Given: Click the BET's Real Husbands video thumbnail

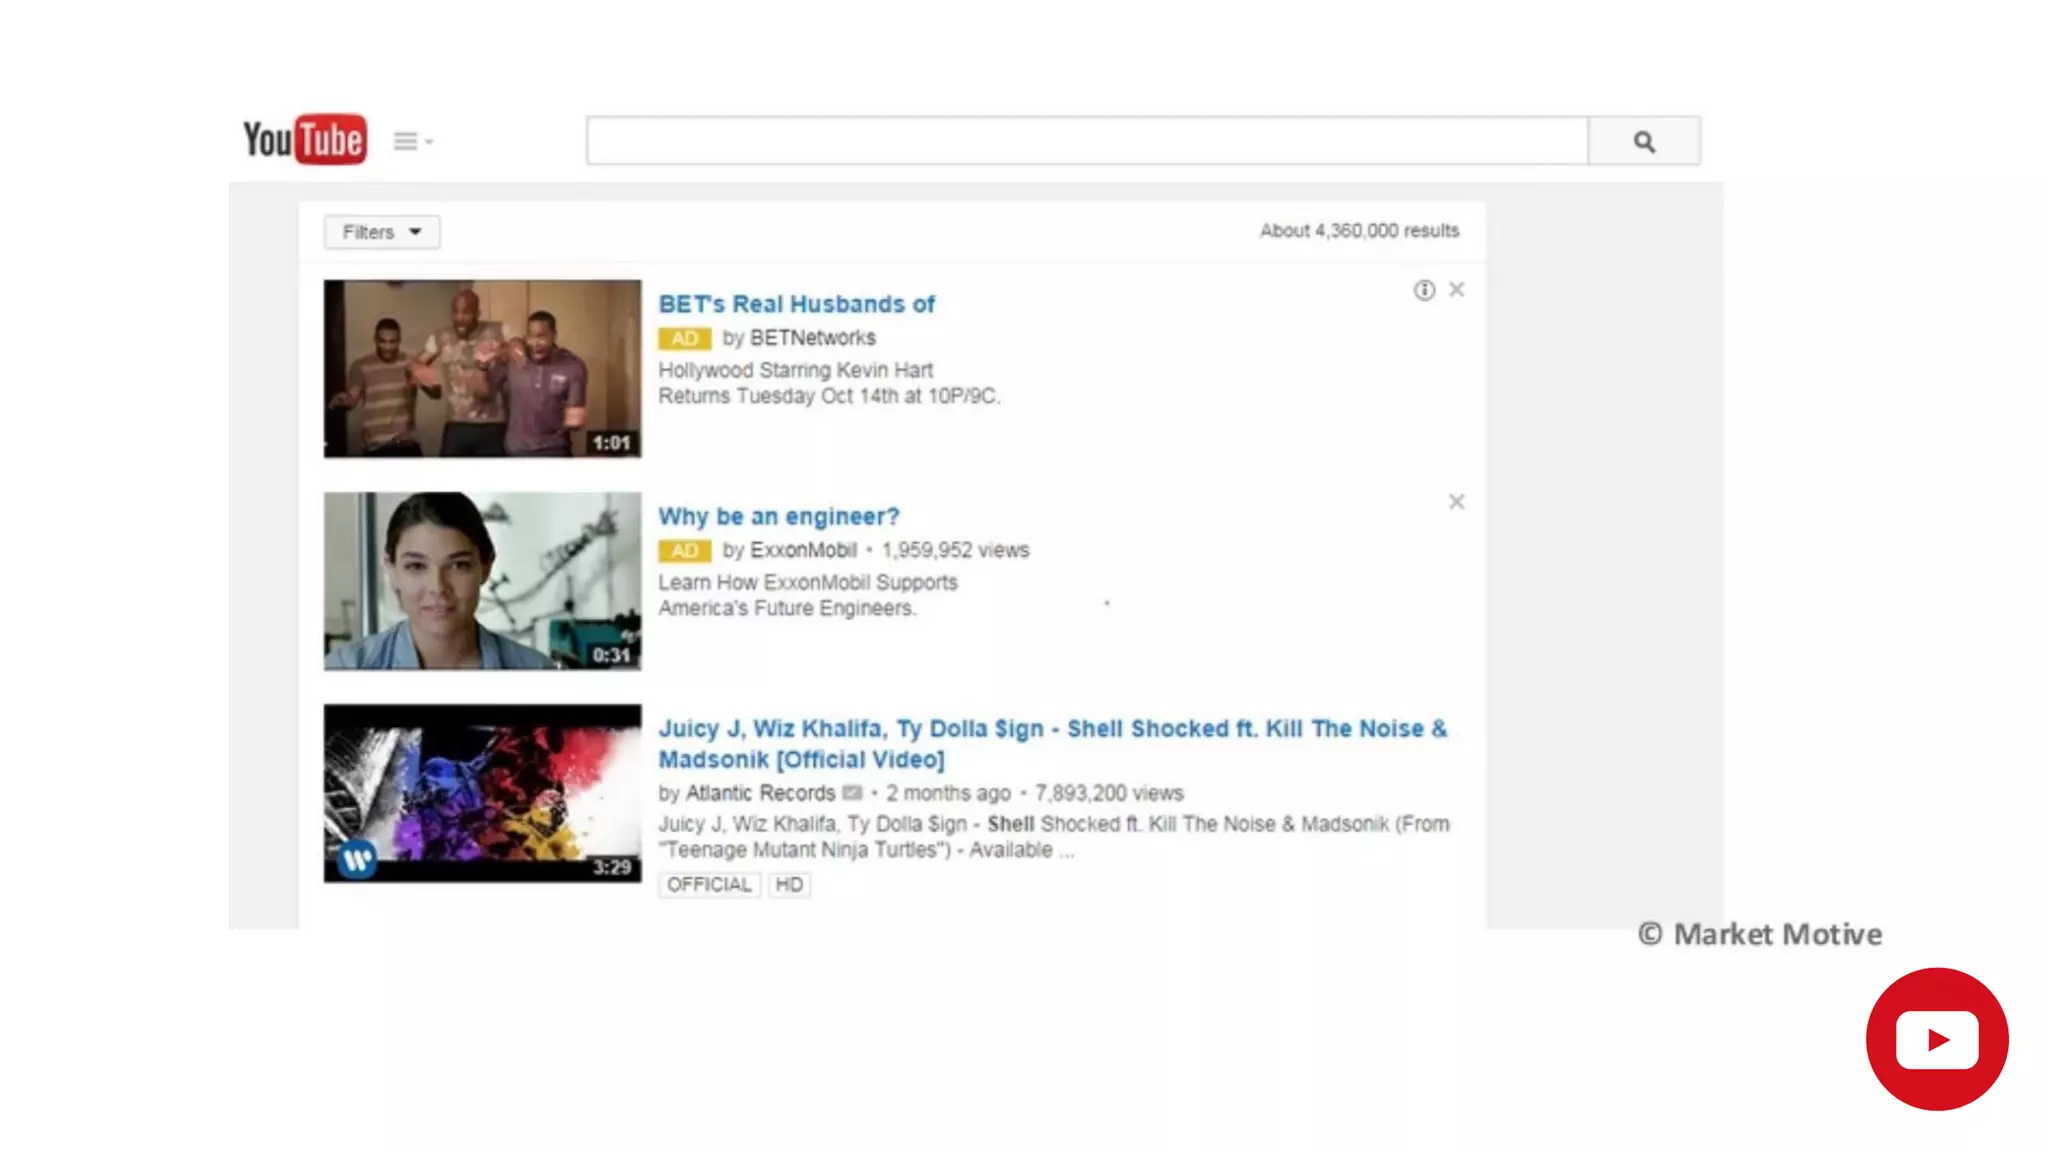Looking at the screenshot, I should 482,368.
